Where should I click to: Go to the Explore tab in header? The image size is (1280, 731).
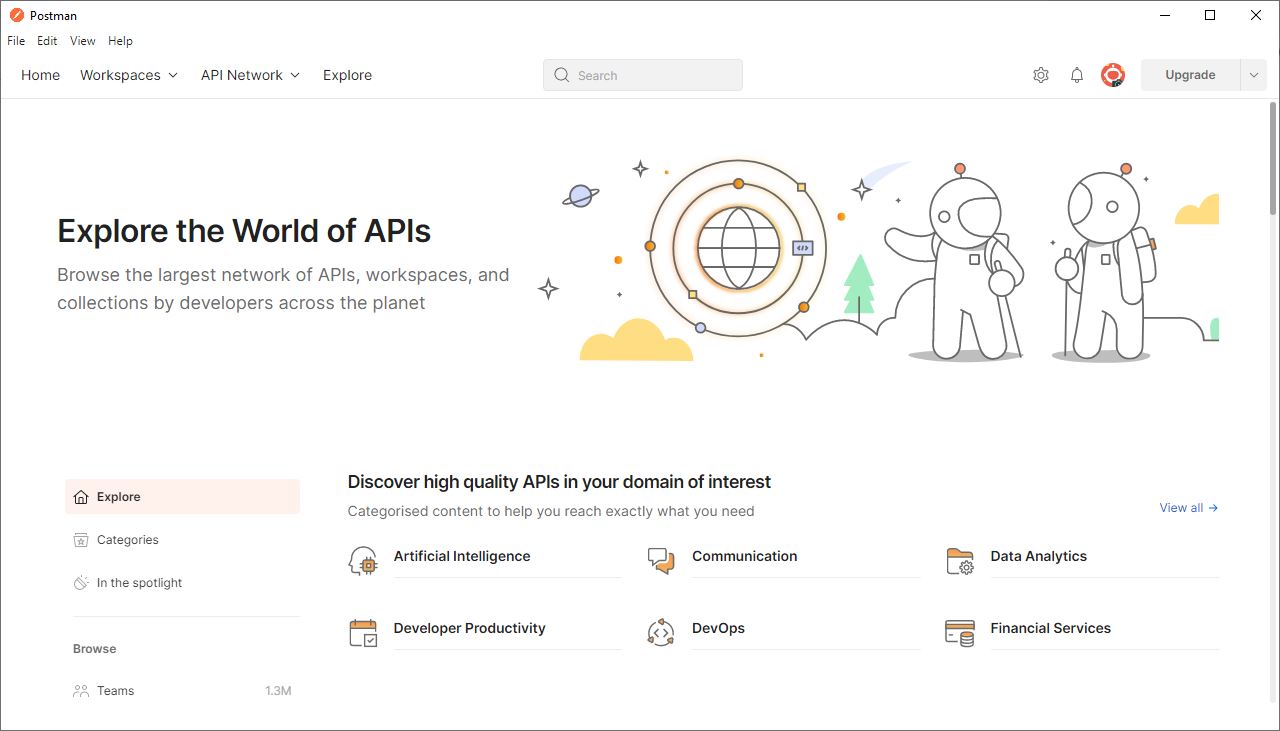click(347, 75)
